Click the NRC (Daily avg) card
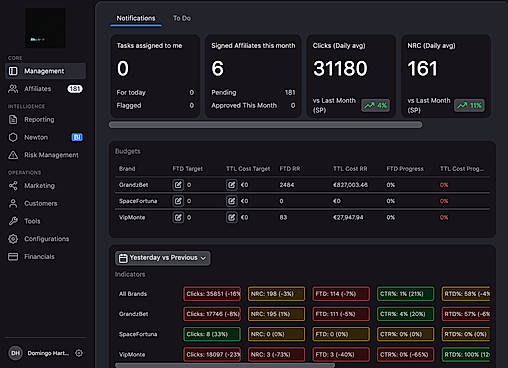 [x=446, y=76]
